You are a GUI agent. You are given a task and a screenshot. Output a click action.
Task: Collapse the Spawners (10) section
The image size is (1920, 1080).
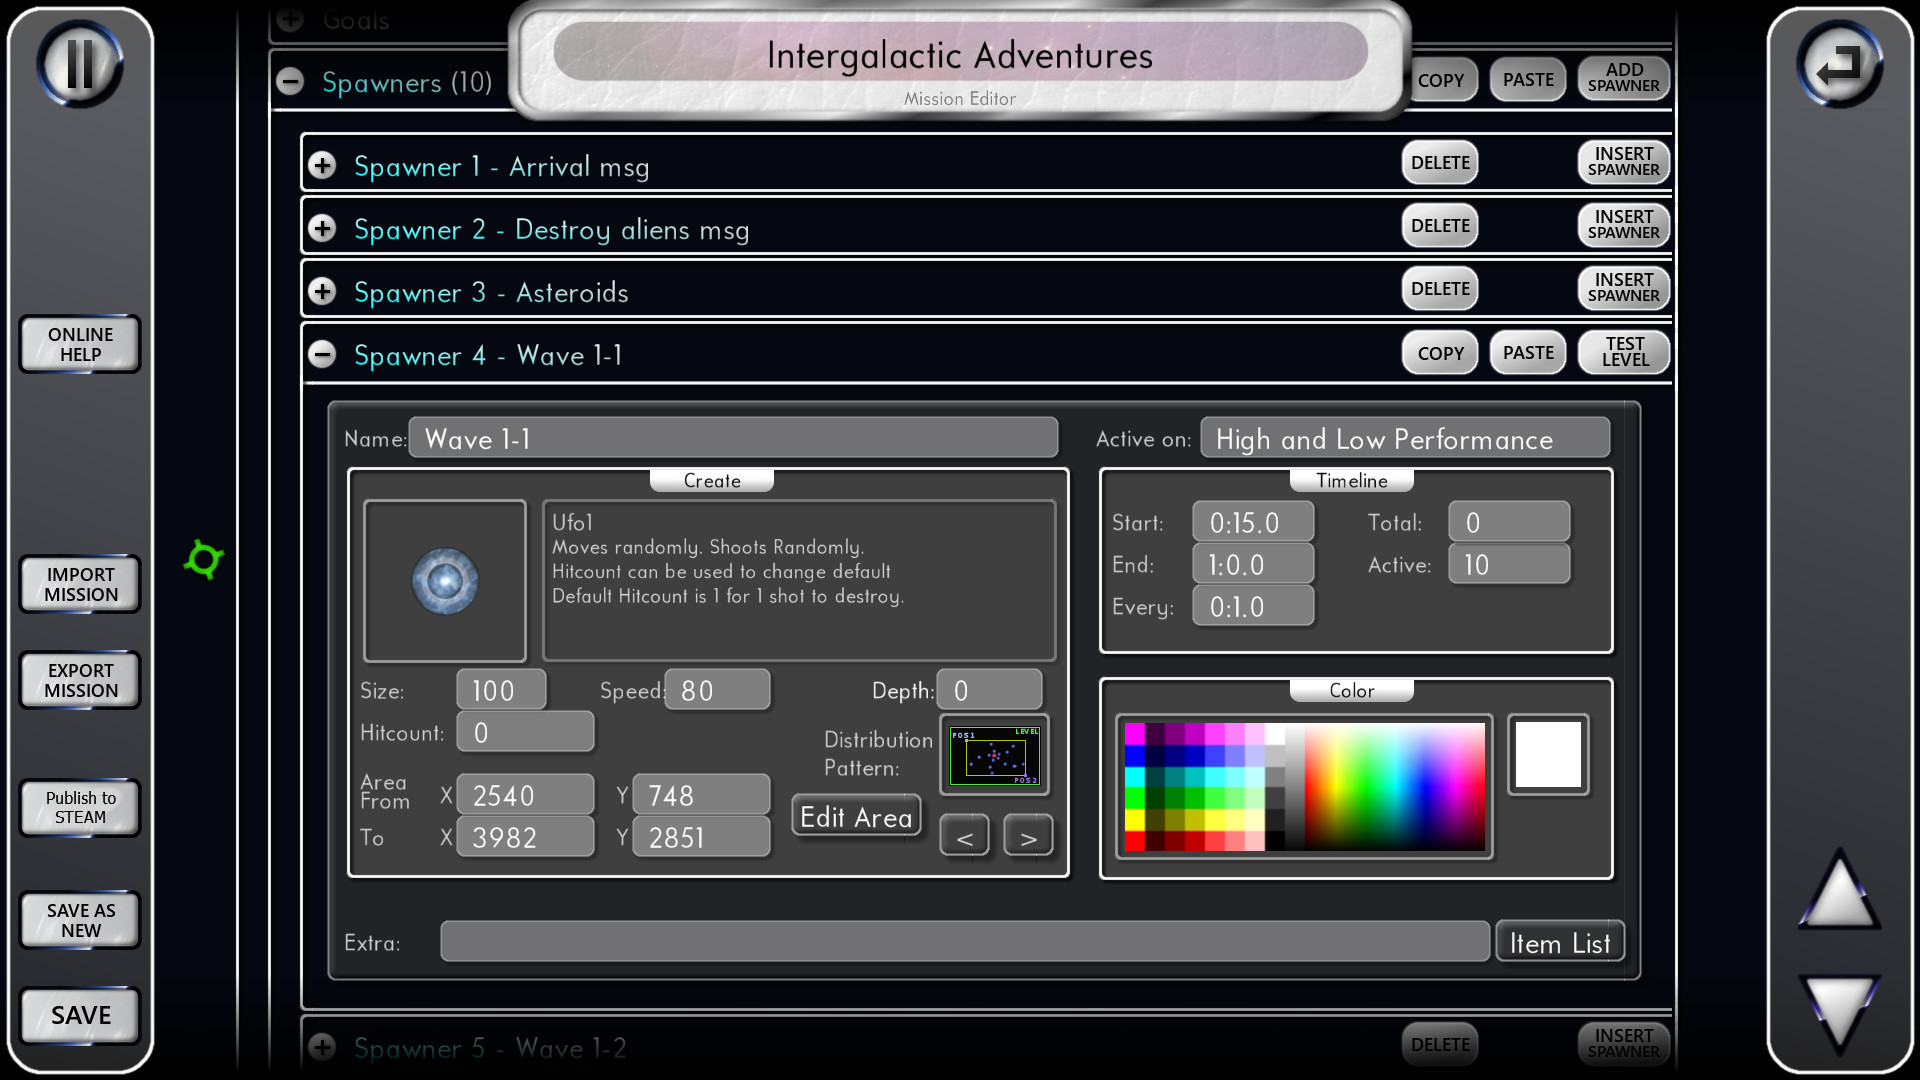pyautogui.click(x=290, y=81)
